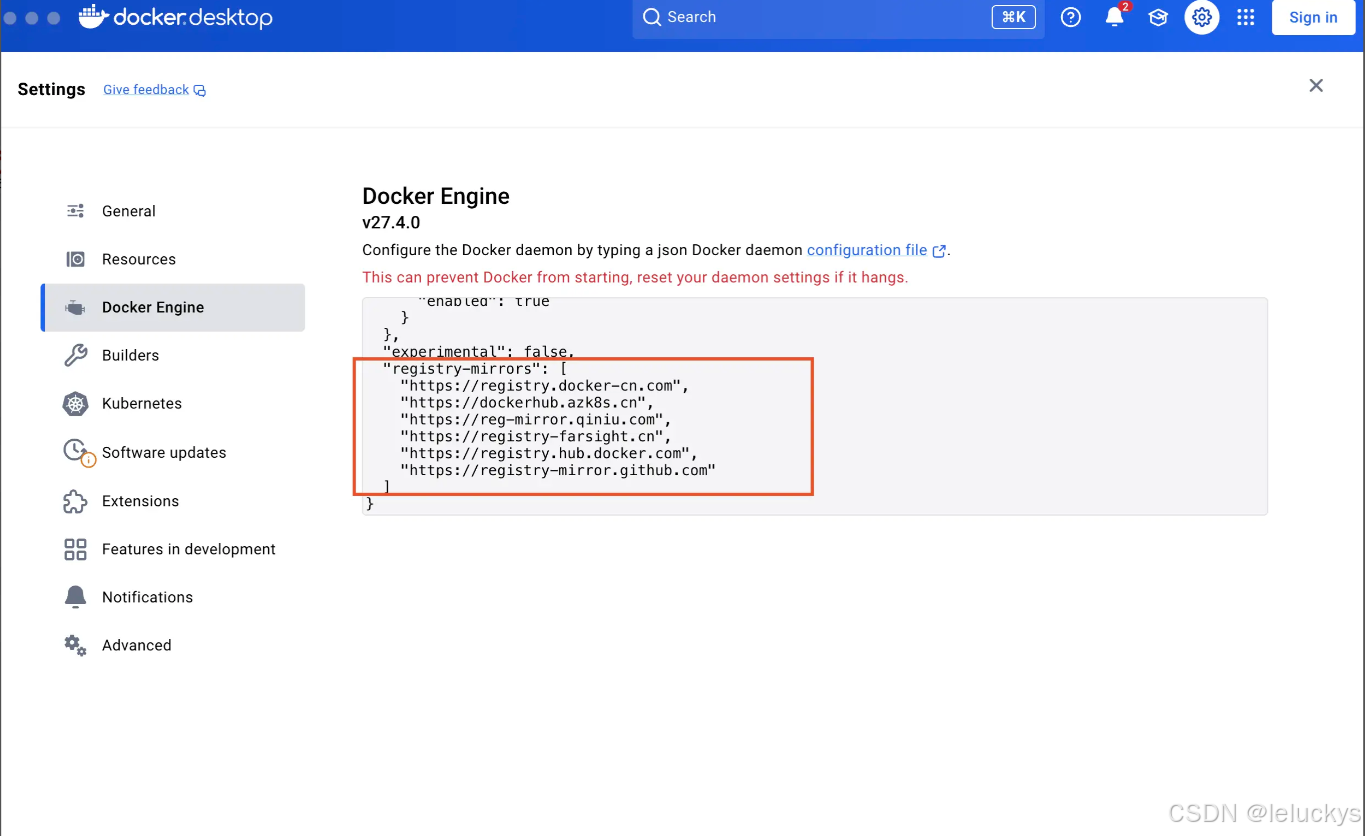The width and height of the screenshot is (1365, 836).
Task: Open Notifications settings in sidebar
Action: tap(173, 597)
